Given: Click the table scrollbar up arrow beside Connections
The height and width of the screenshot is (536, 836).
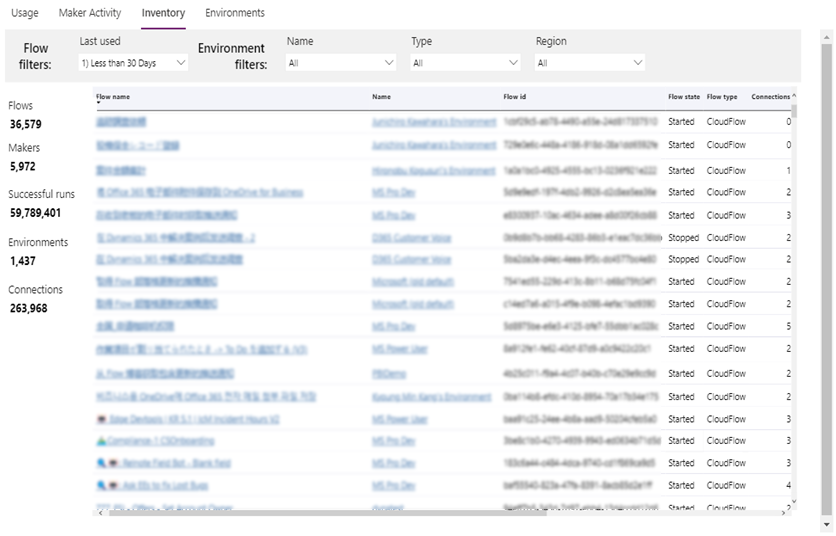Looking at the screenshot, I should [794, 95].
